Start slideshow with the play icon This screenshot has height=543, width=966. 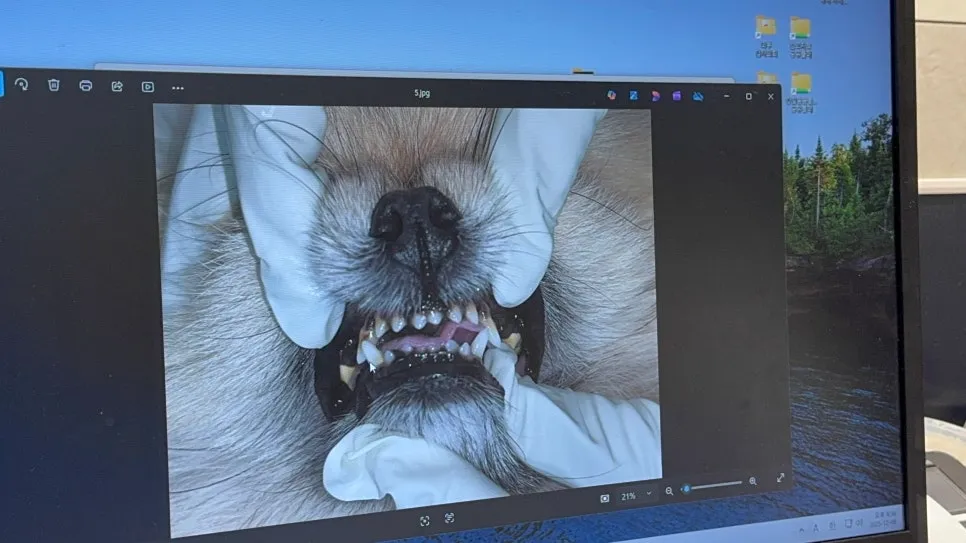point(148,87)
